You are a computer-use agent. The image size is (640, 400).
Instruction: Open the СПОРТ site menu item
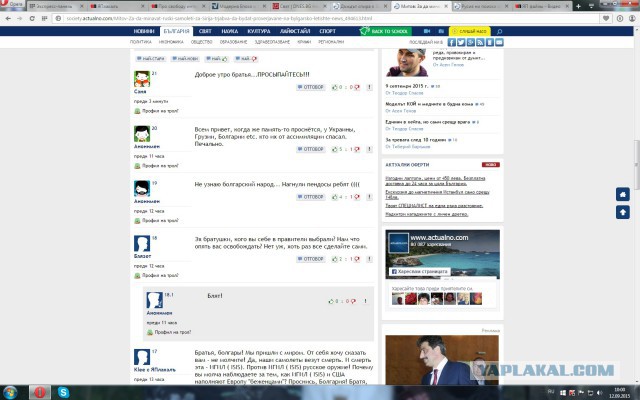[x=327, y=31]
